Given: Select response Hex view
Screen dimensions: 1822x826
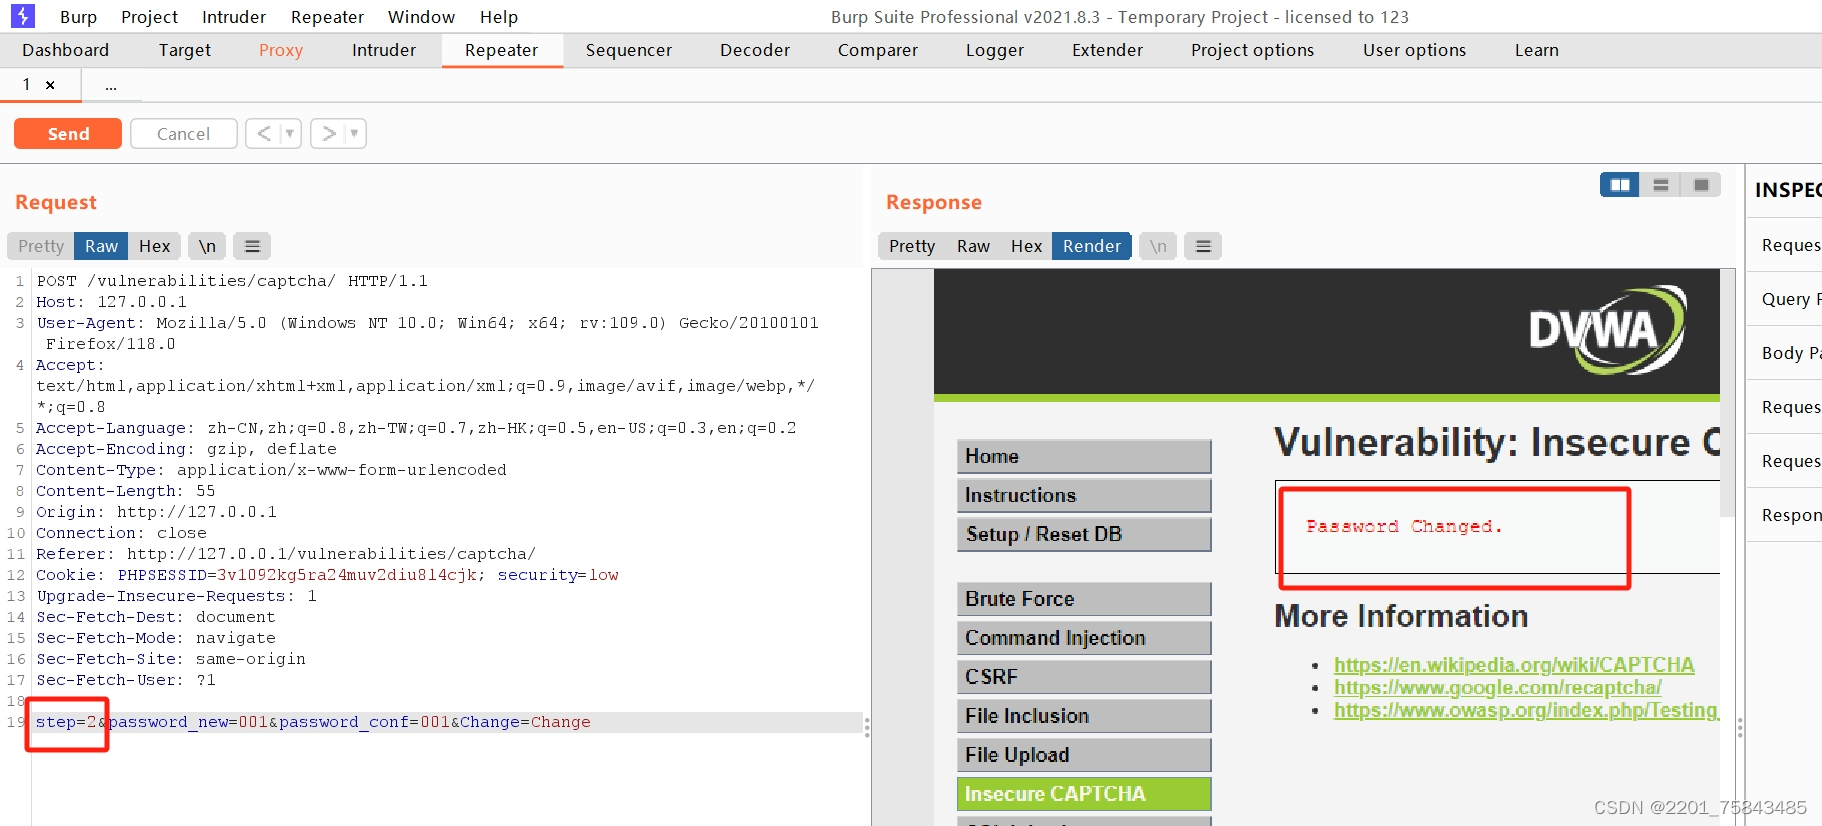Looking at the screenshot, I should 1026,246.
